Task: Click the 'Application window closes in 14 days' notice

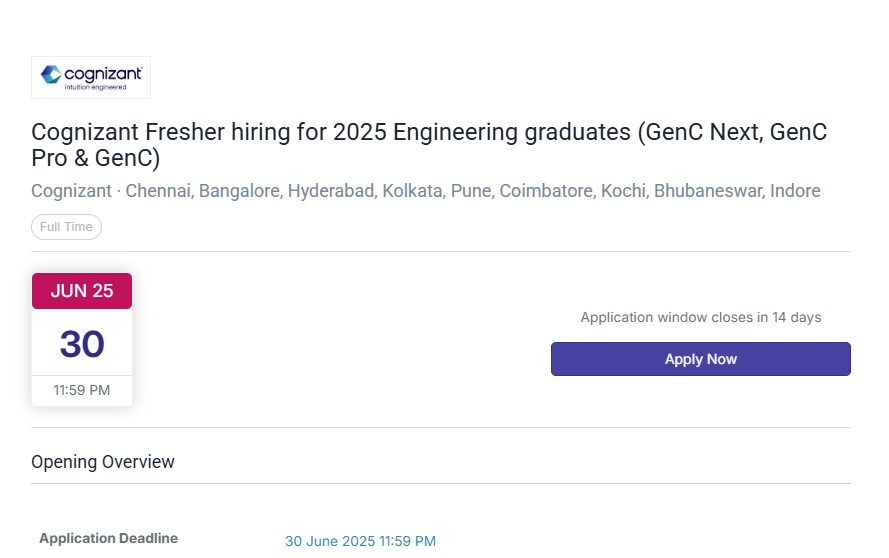Action: point(701,317)
